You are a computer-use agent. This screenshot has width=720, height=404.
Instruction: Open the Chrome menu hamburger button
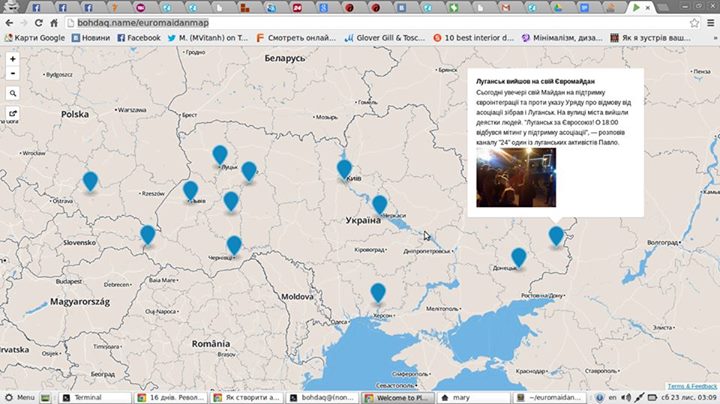pos(709,22)
